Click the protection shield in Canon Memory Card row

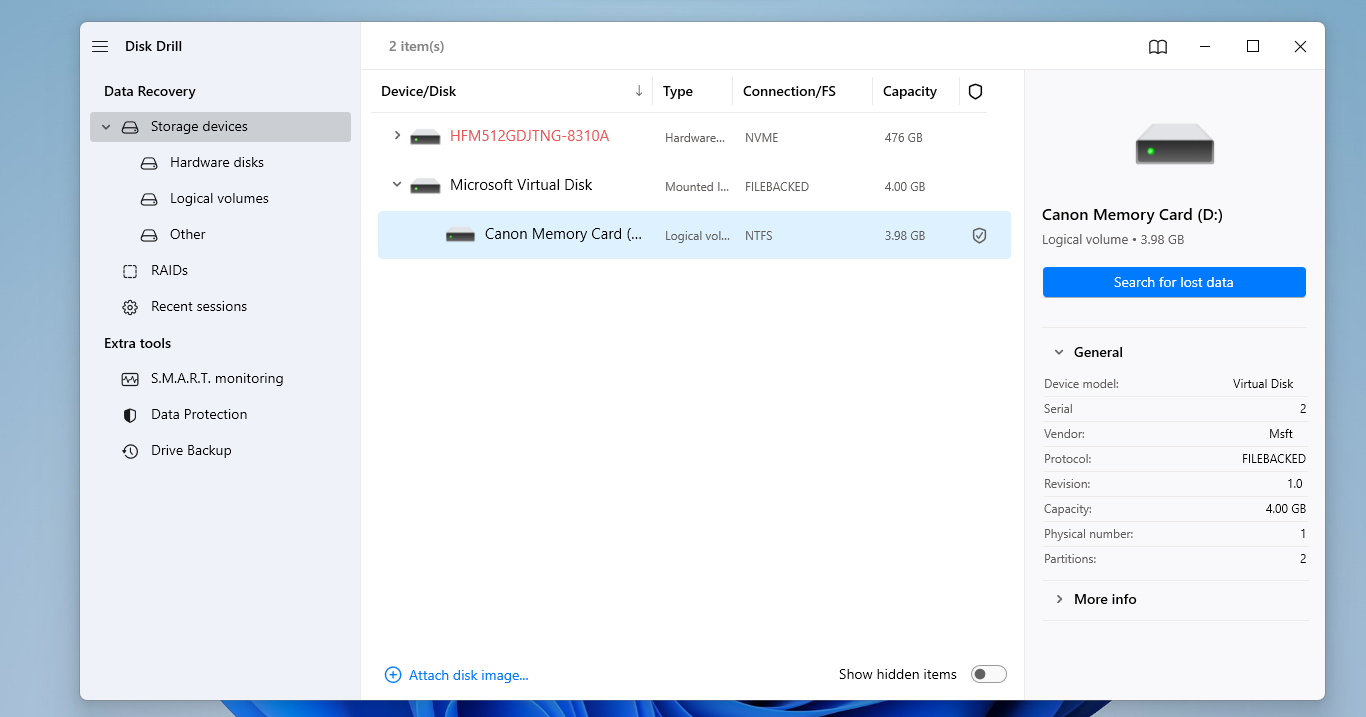(x=980, y=236)
